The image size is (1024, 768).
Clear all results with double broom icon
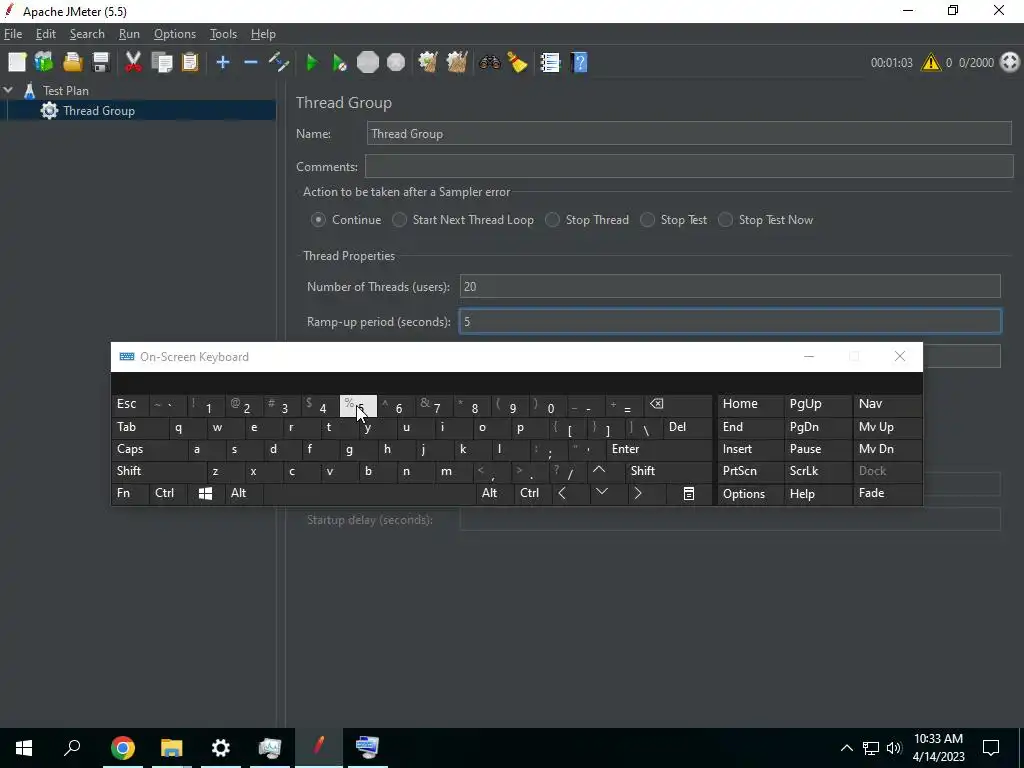click(456, 63)
